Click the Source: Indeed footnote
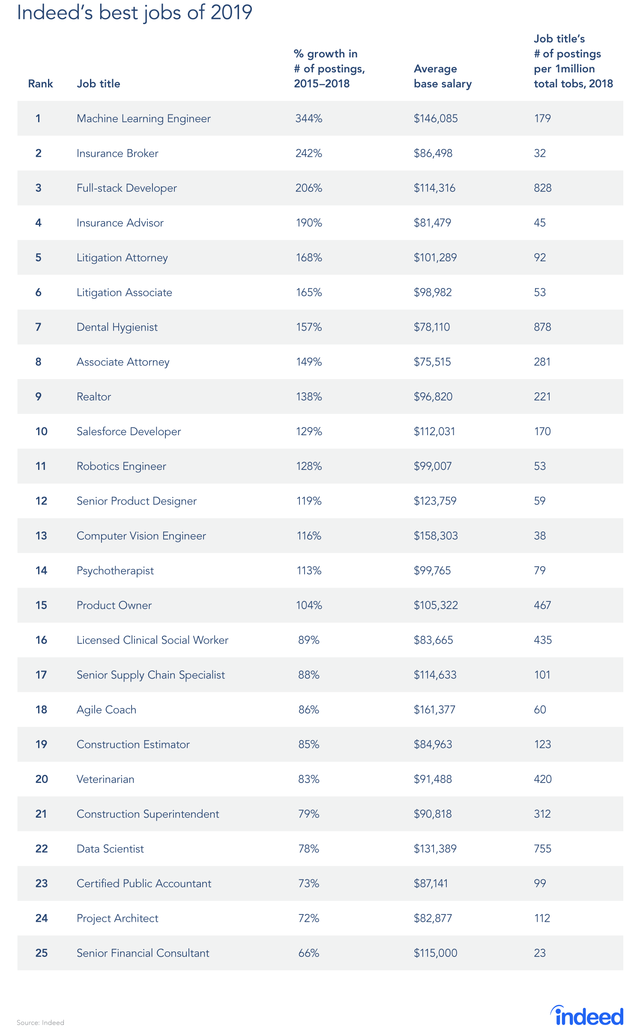 pyautogui.click(x=40, y=1021)
